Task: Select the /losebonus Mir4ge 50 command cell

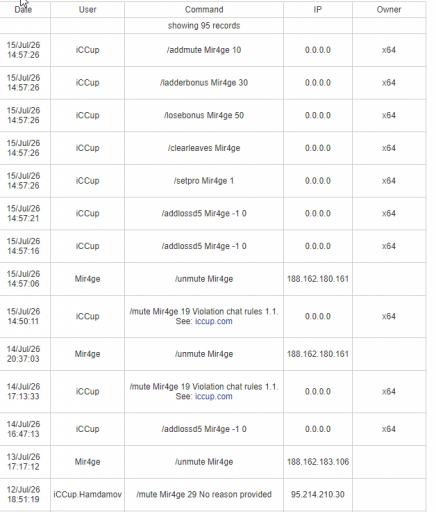Action: (204, 115)
